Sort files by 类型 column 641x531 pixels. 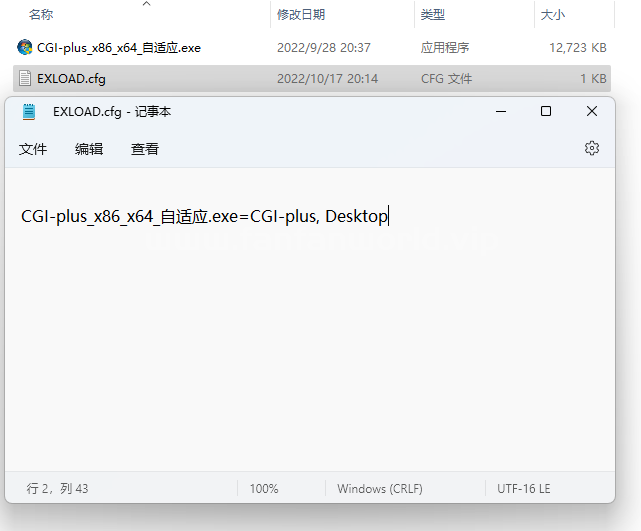pos(433,15)
